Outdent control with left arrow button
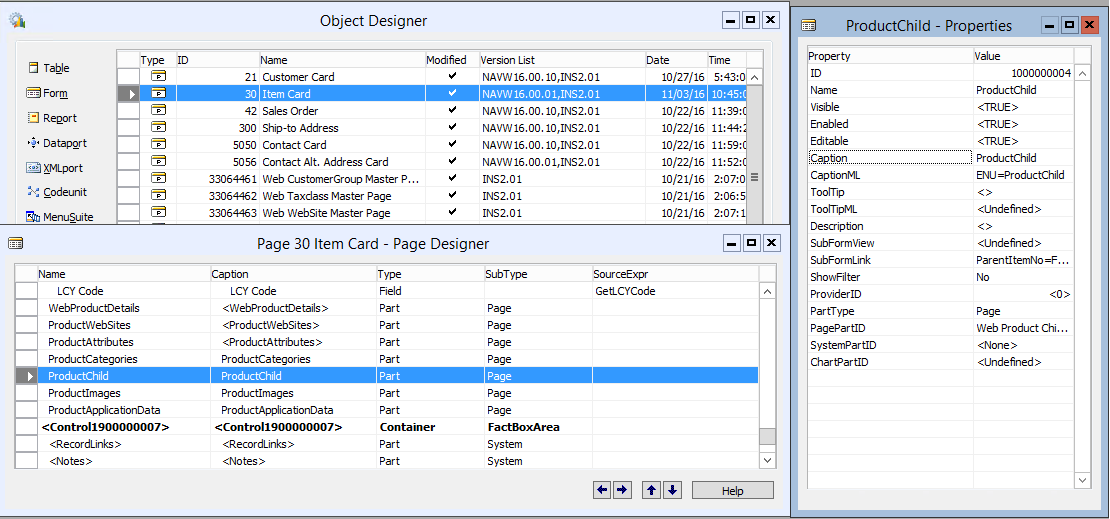Image resolution: width=1110 pixels, height=519 pixels. click(602, 490)
